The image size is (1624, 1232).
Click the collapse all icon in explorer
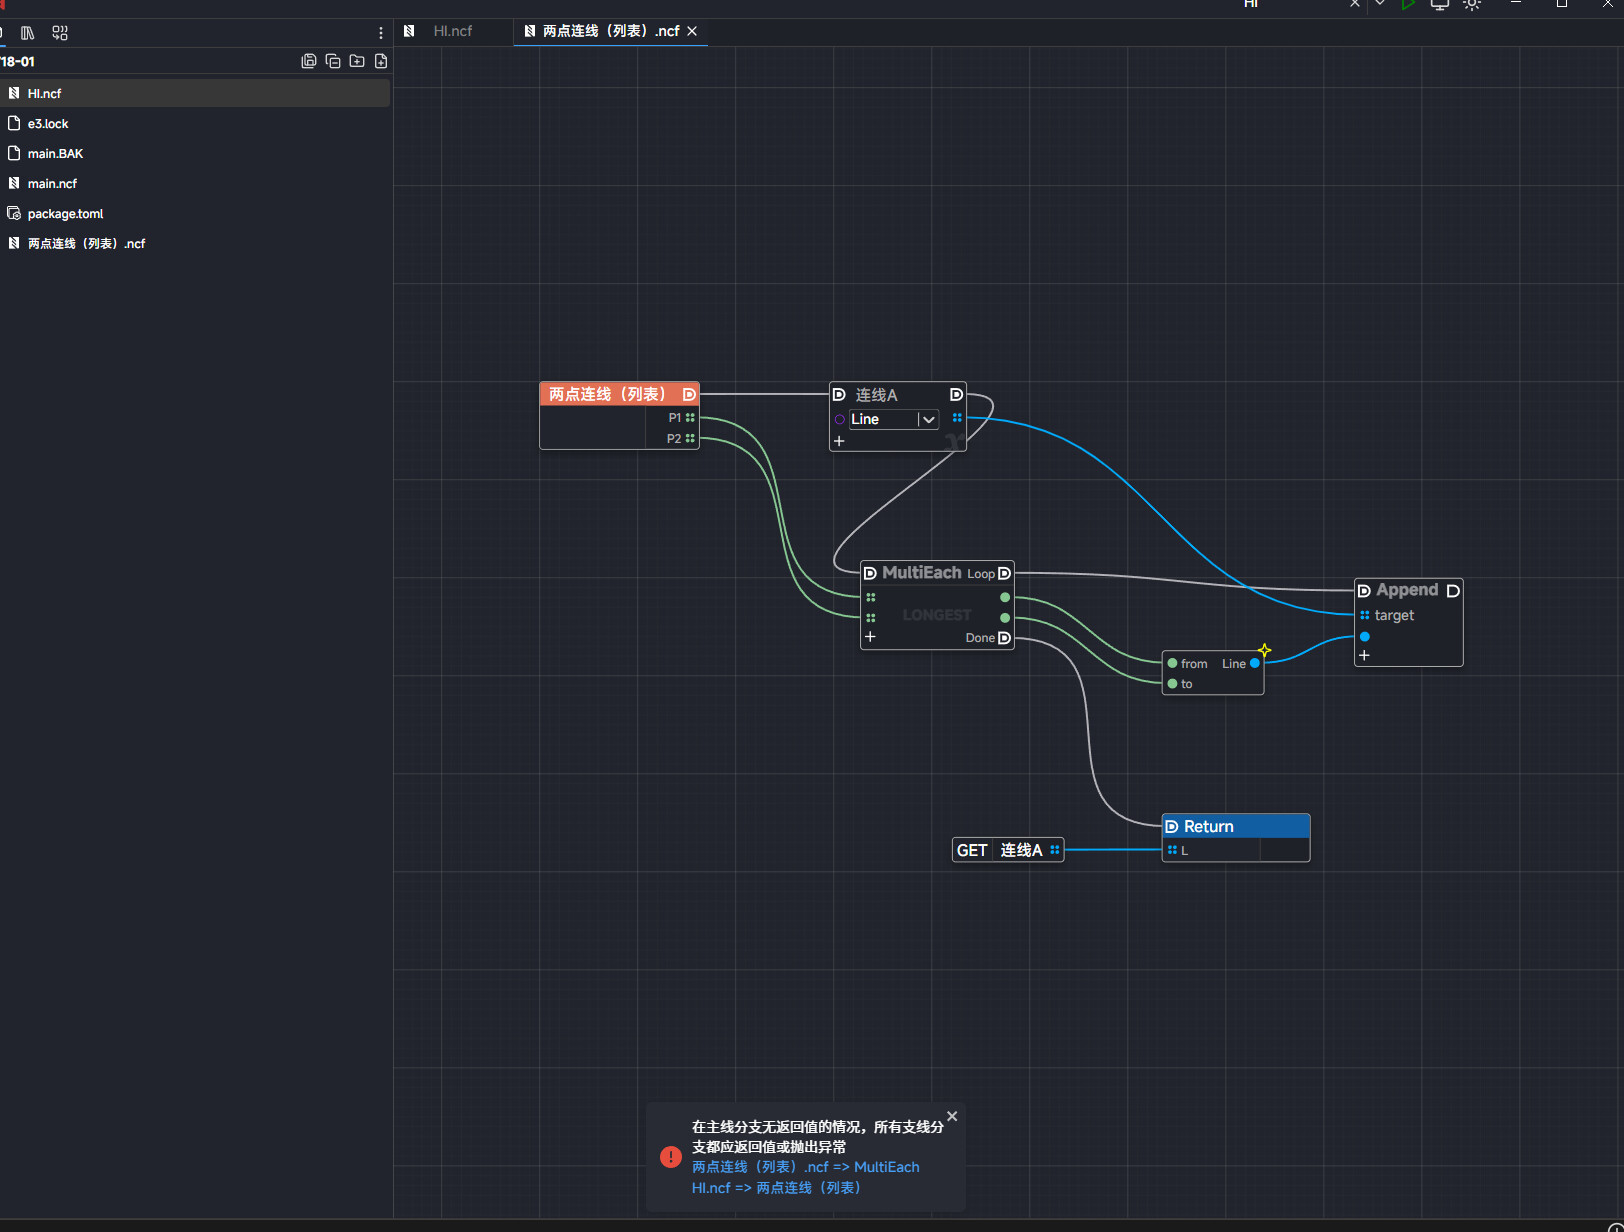[x=333, y=61]
